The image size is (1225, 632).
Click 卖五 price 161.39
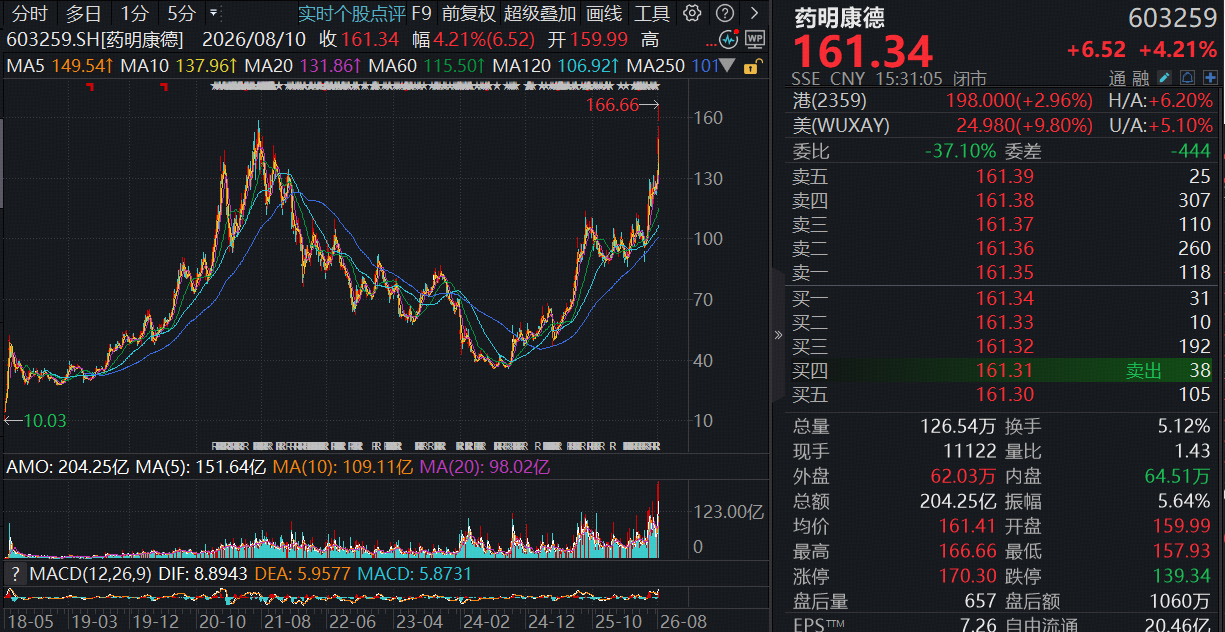click(1005, 177)
